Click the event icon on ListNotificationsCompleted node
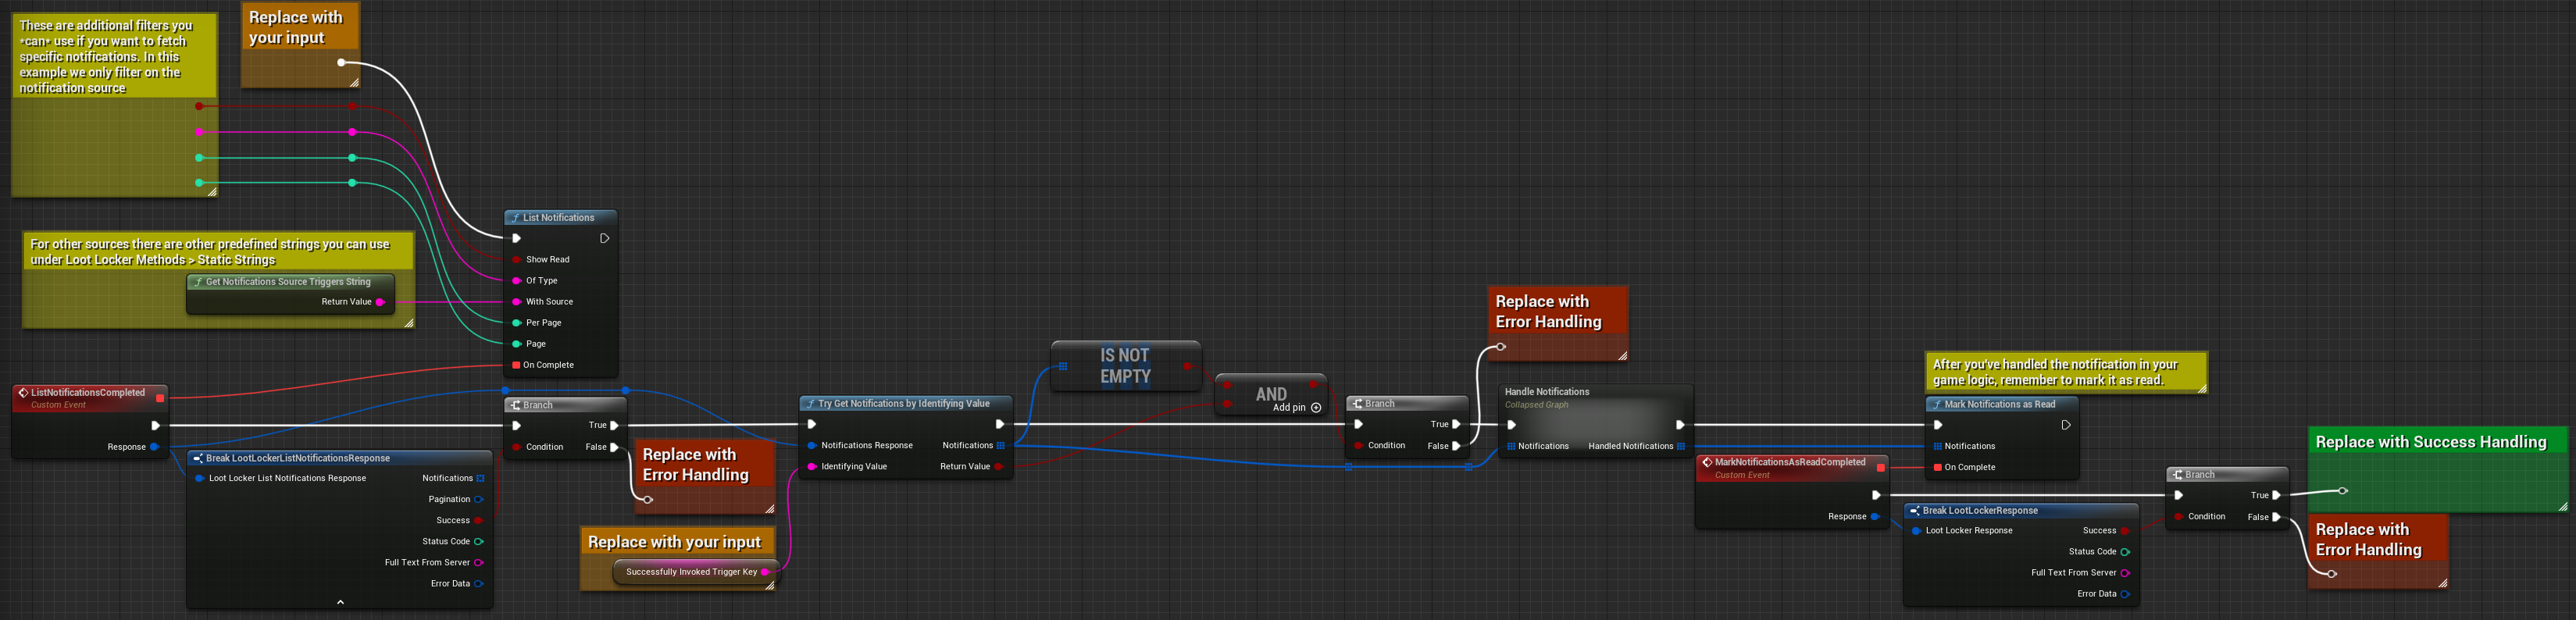 (x=23, y=393)
